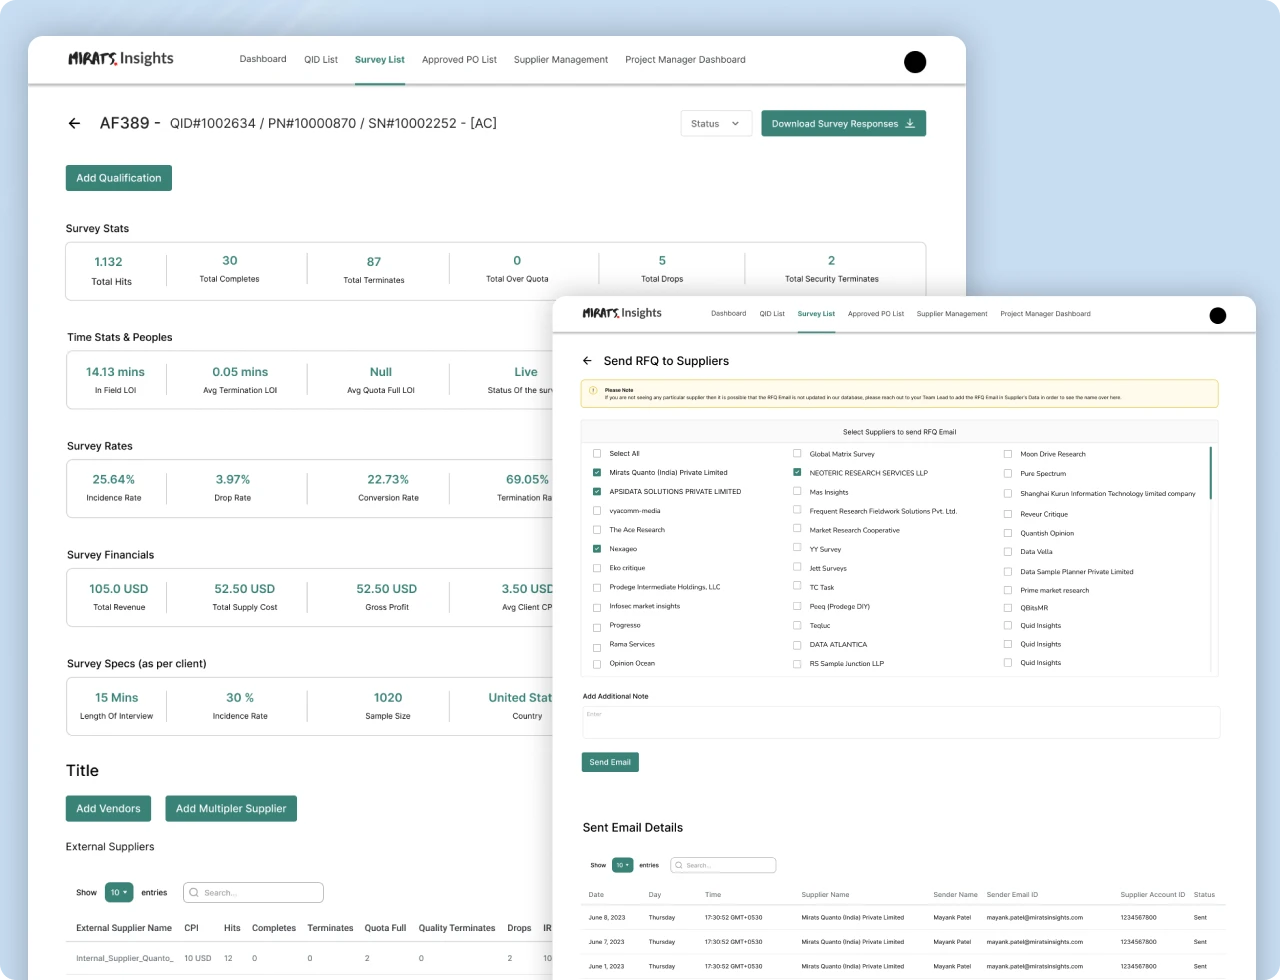Check the Pure Spectrum checkbox
1280x980 pixels.
coord(1008,473)
